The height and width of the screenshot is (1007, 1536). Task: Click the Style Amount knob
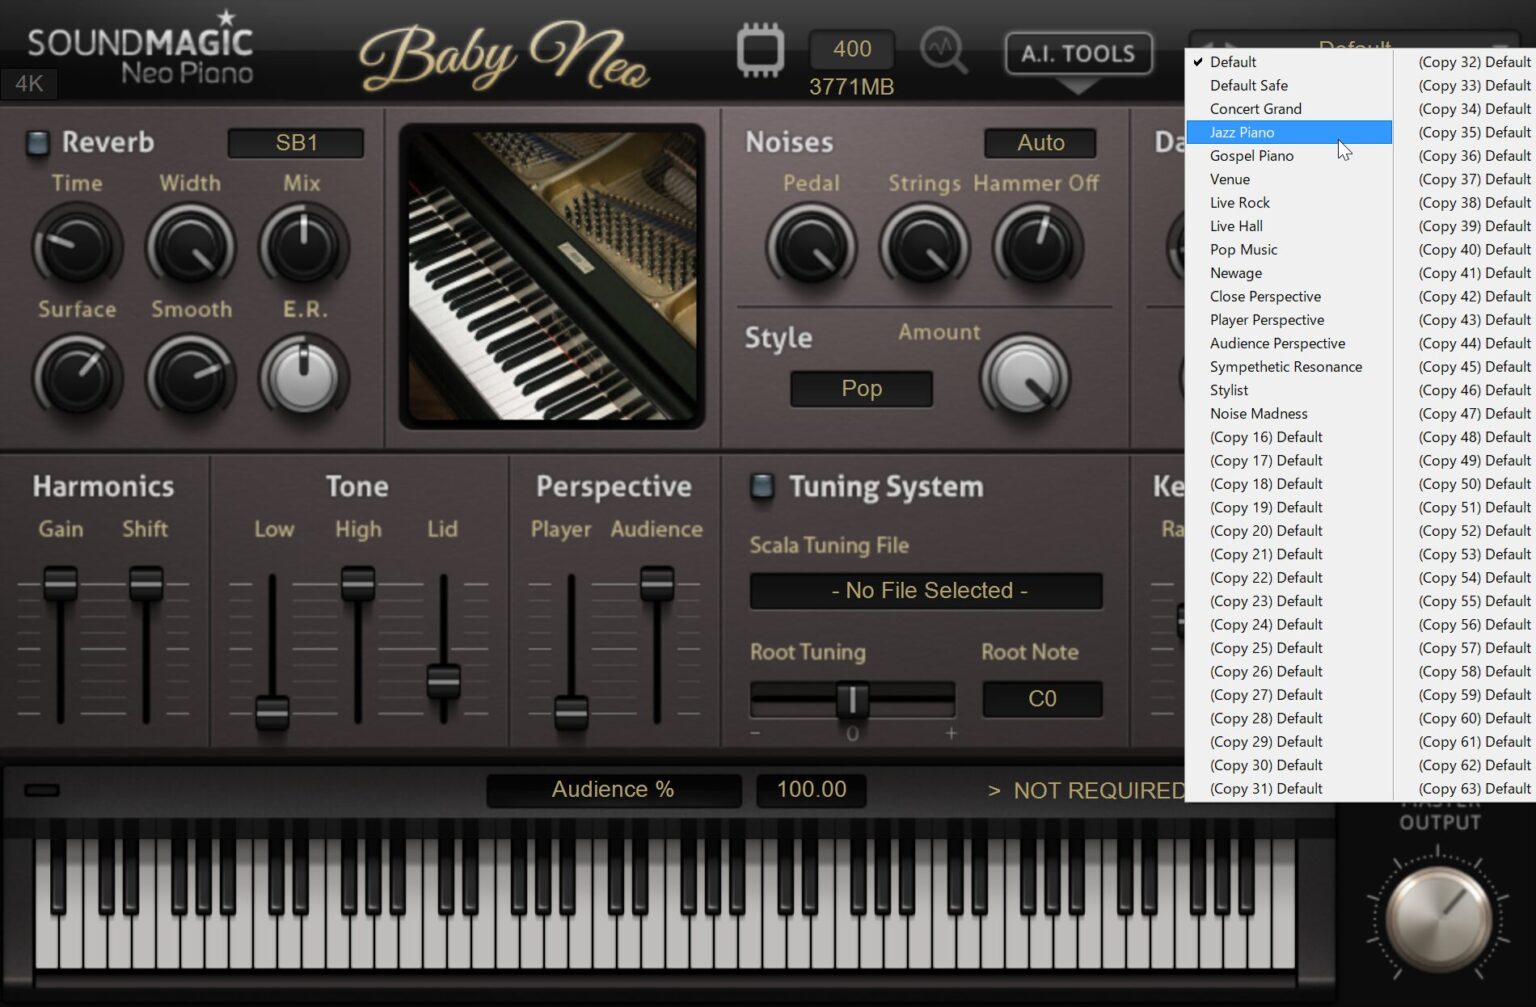pos(1025,378)
